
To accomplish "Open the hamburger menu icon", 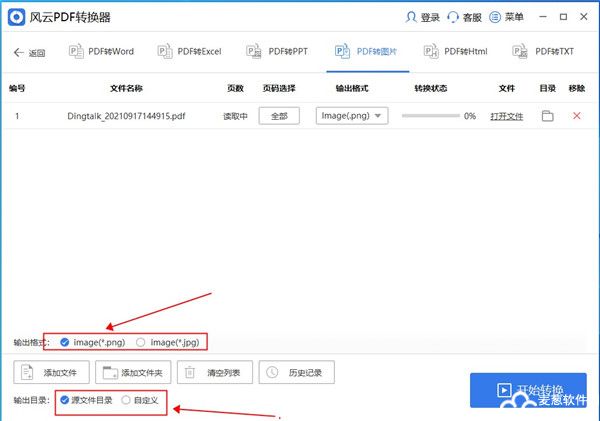I will 496,17.
